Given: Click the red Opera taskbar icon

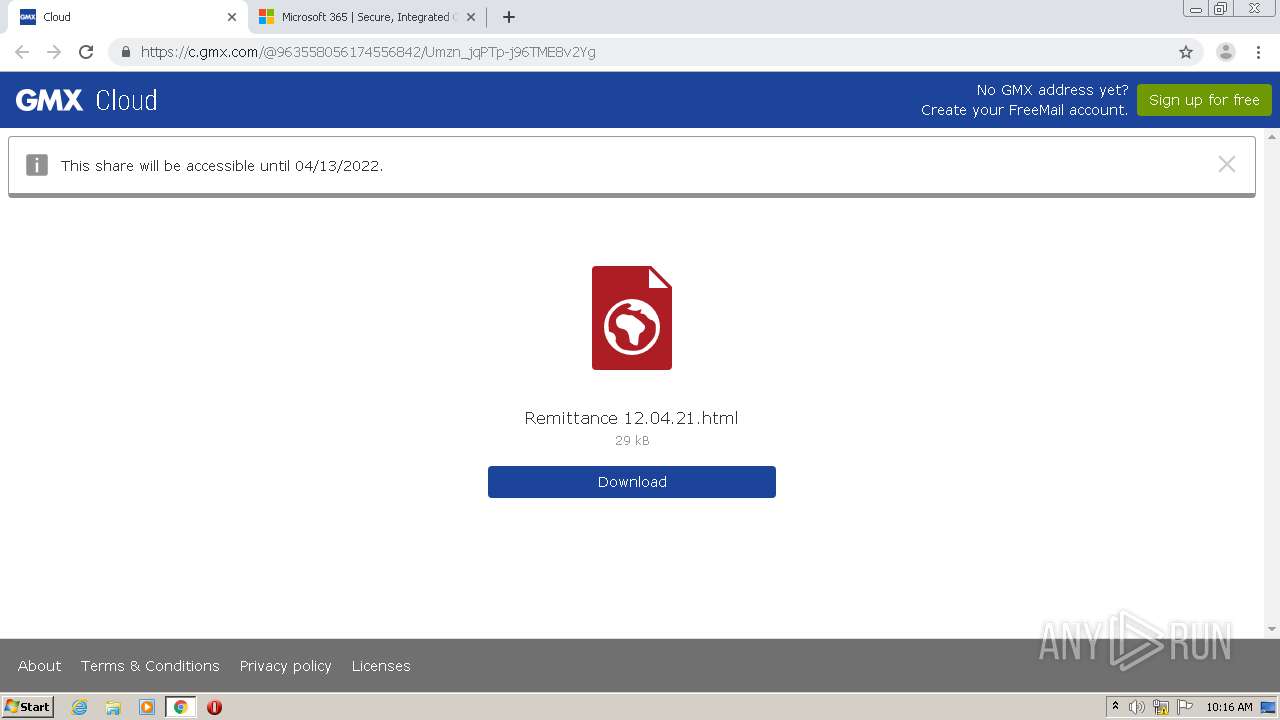Looking at the screenshot, I should [x=214, y=707].
